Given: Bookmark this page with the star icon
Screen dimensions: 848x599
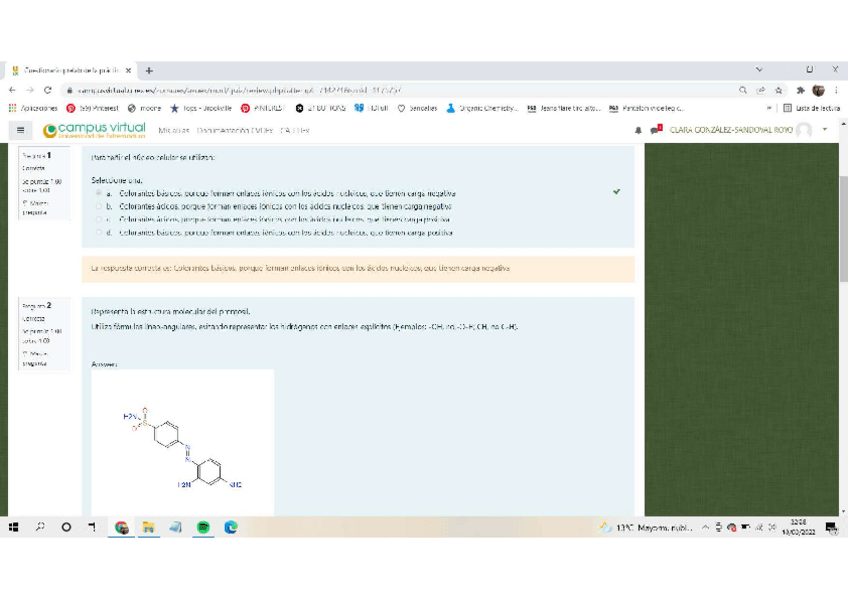Looking at the screenshot, I should tap(778, 90).
